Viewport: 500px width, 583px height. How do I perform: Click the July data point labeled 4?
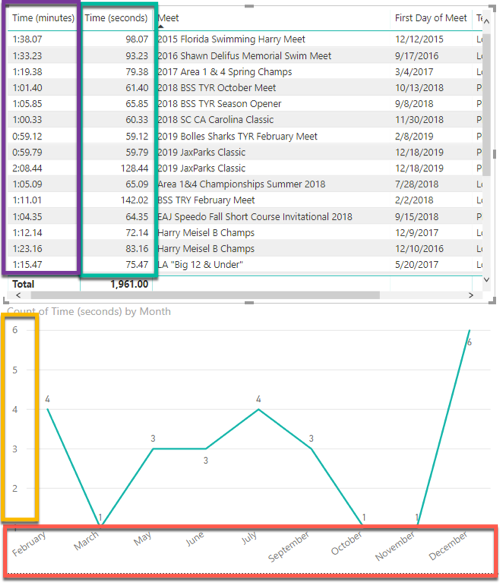tap(258, 409)
